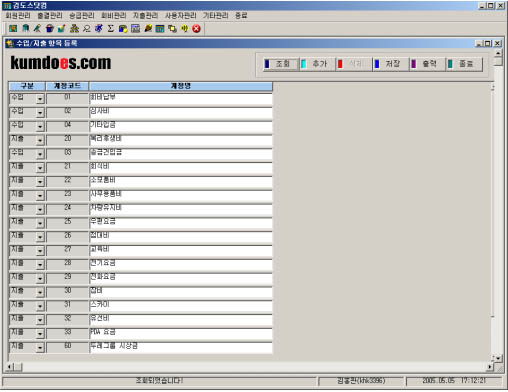Click the 출력 print button
Screen dimensions: 508x392
pos(427,64)
